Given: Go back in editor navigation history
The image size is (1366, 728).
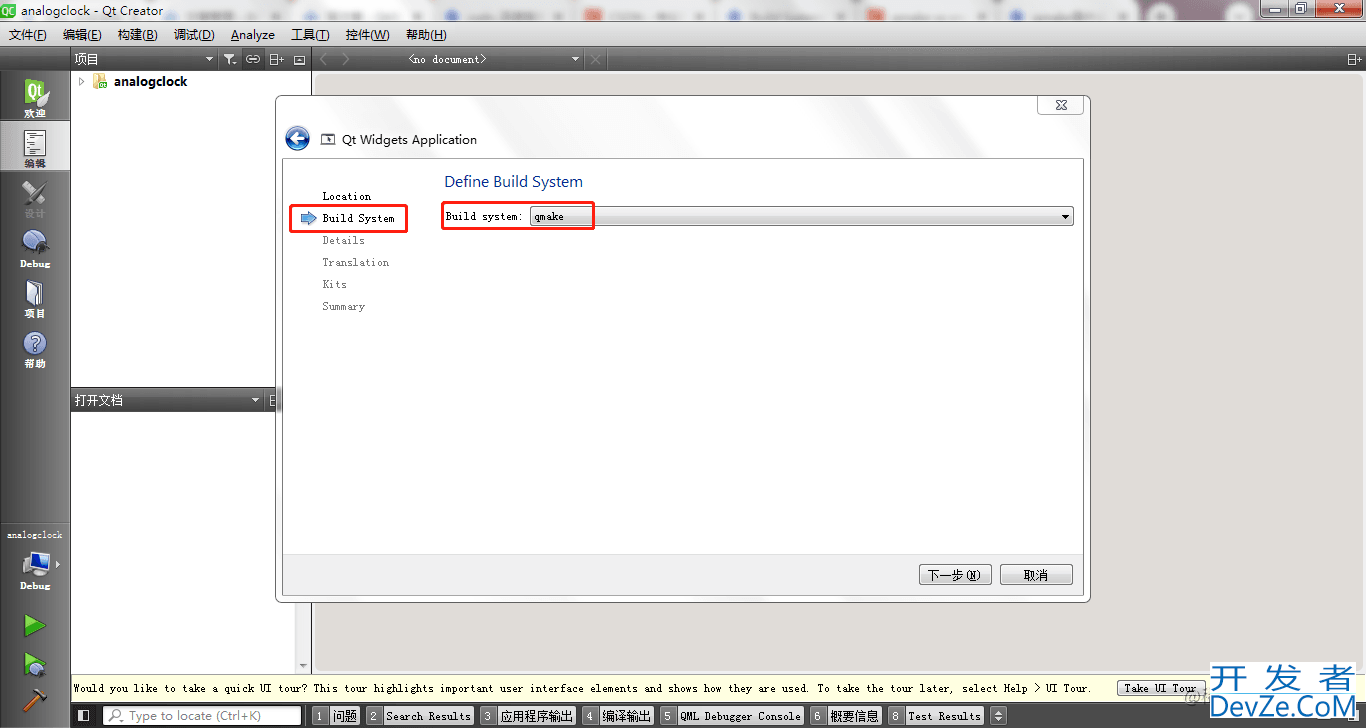Looking at the screenshot, I should [322, 59].
